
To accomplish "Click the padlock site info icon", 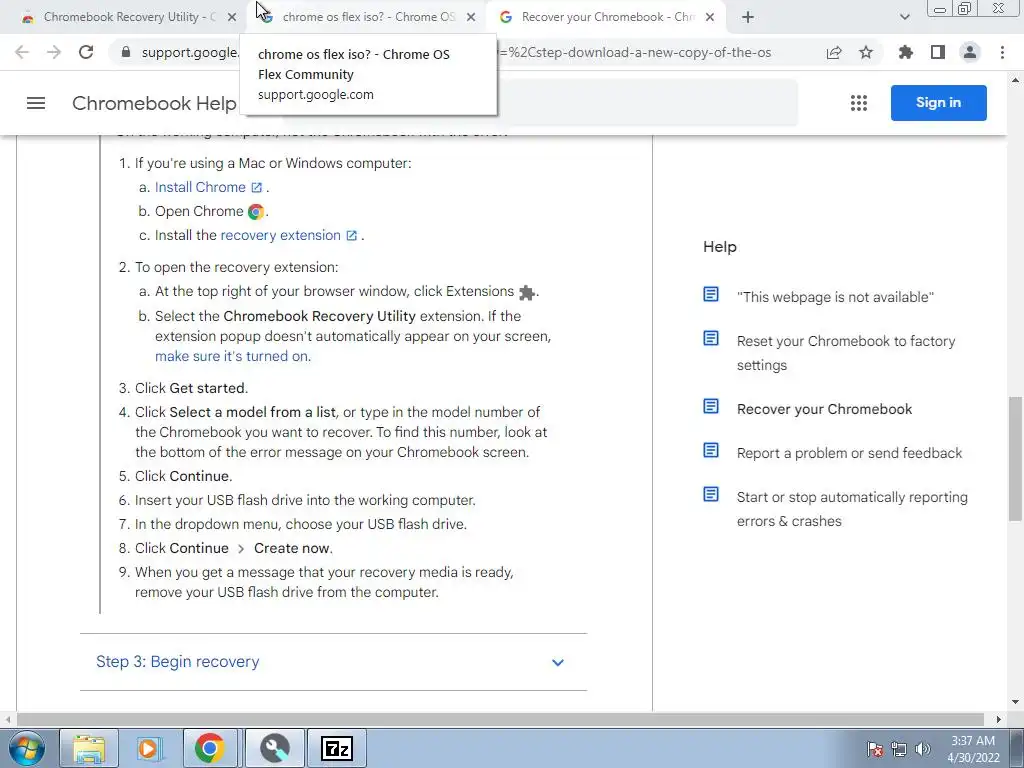I will point(126,52).
